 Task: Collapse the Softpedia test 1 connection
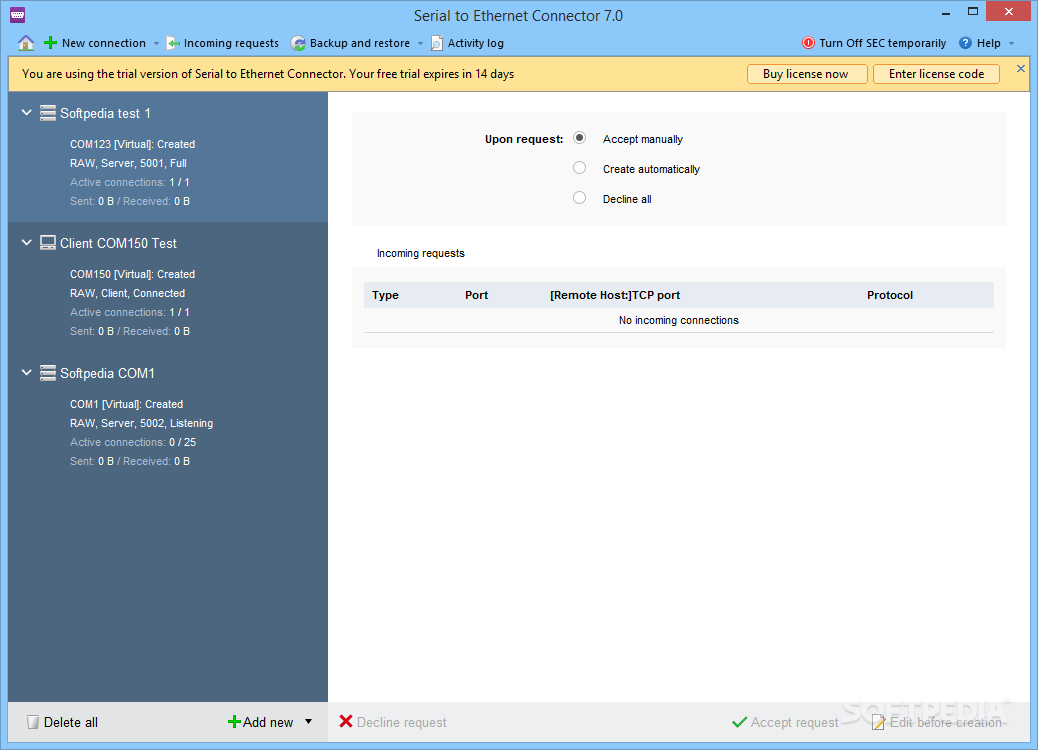[x=26, y=113]
